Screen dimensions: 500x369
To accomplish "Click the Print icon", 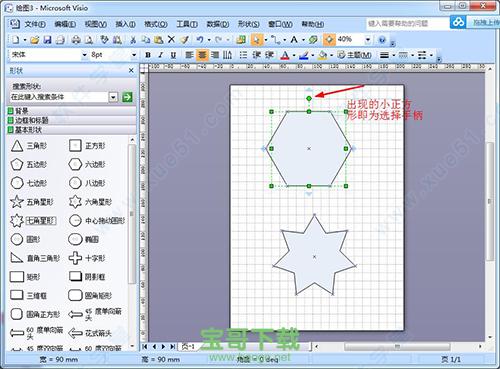I will click(76, 40).
